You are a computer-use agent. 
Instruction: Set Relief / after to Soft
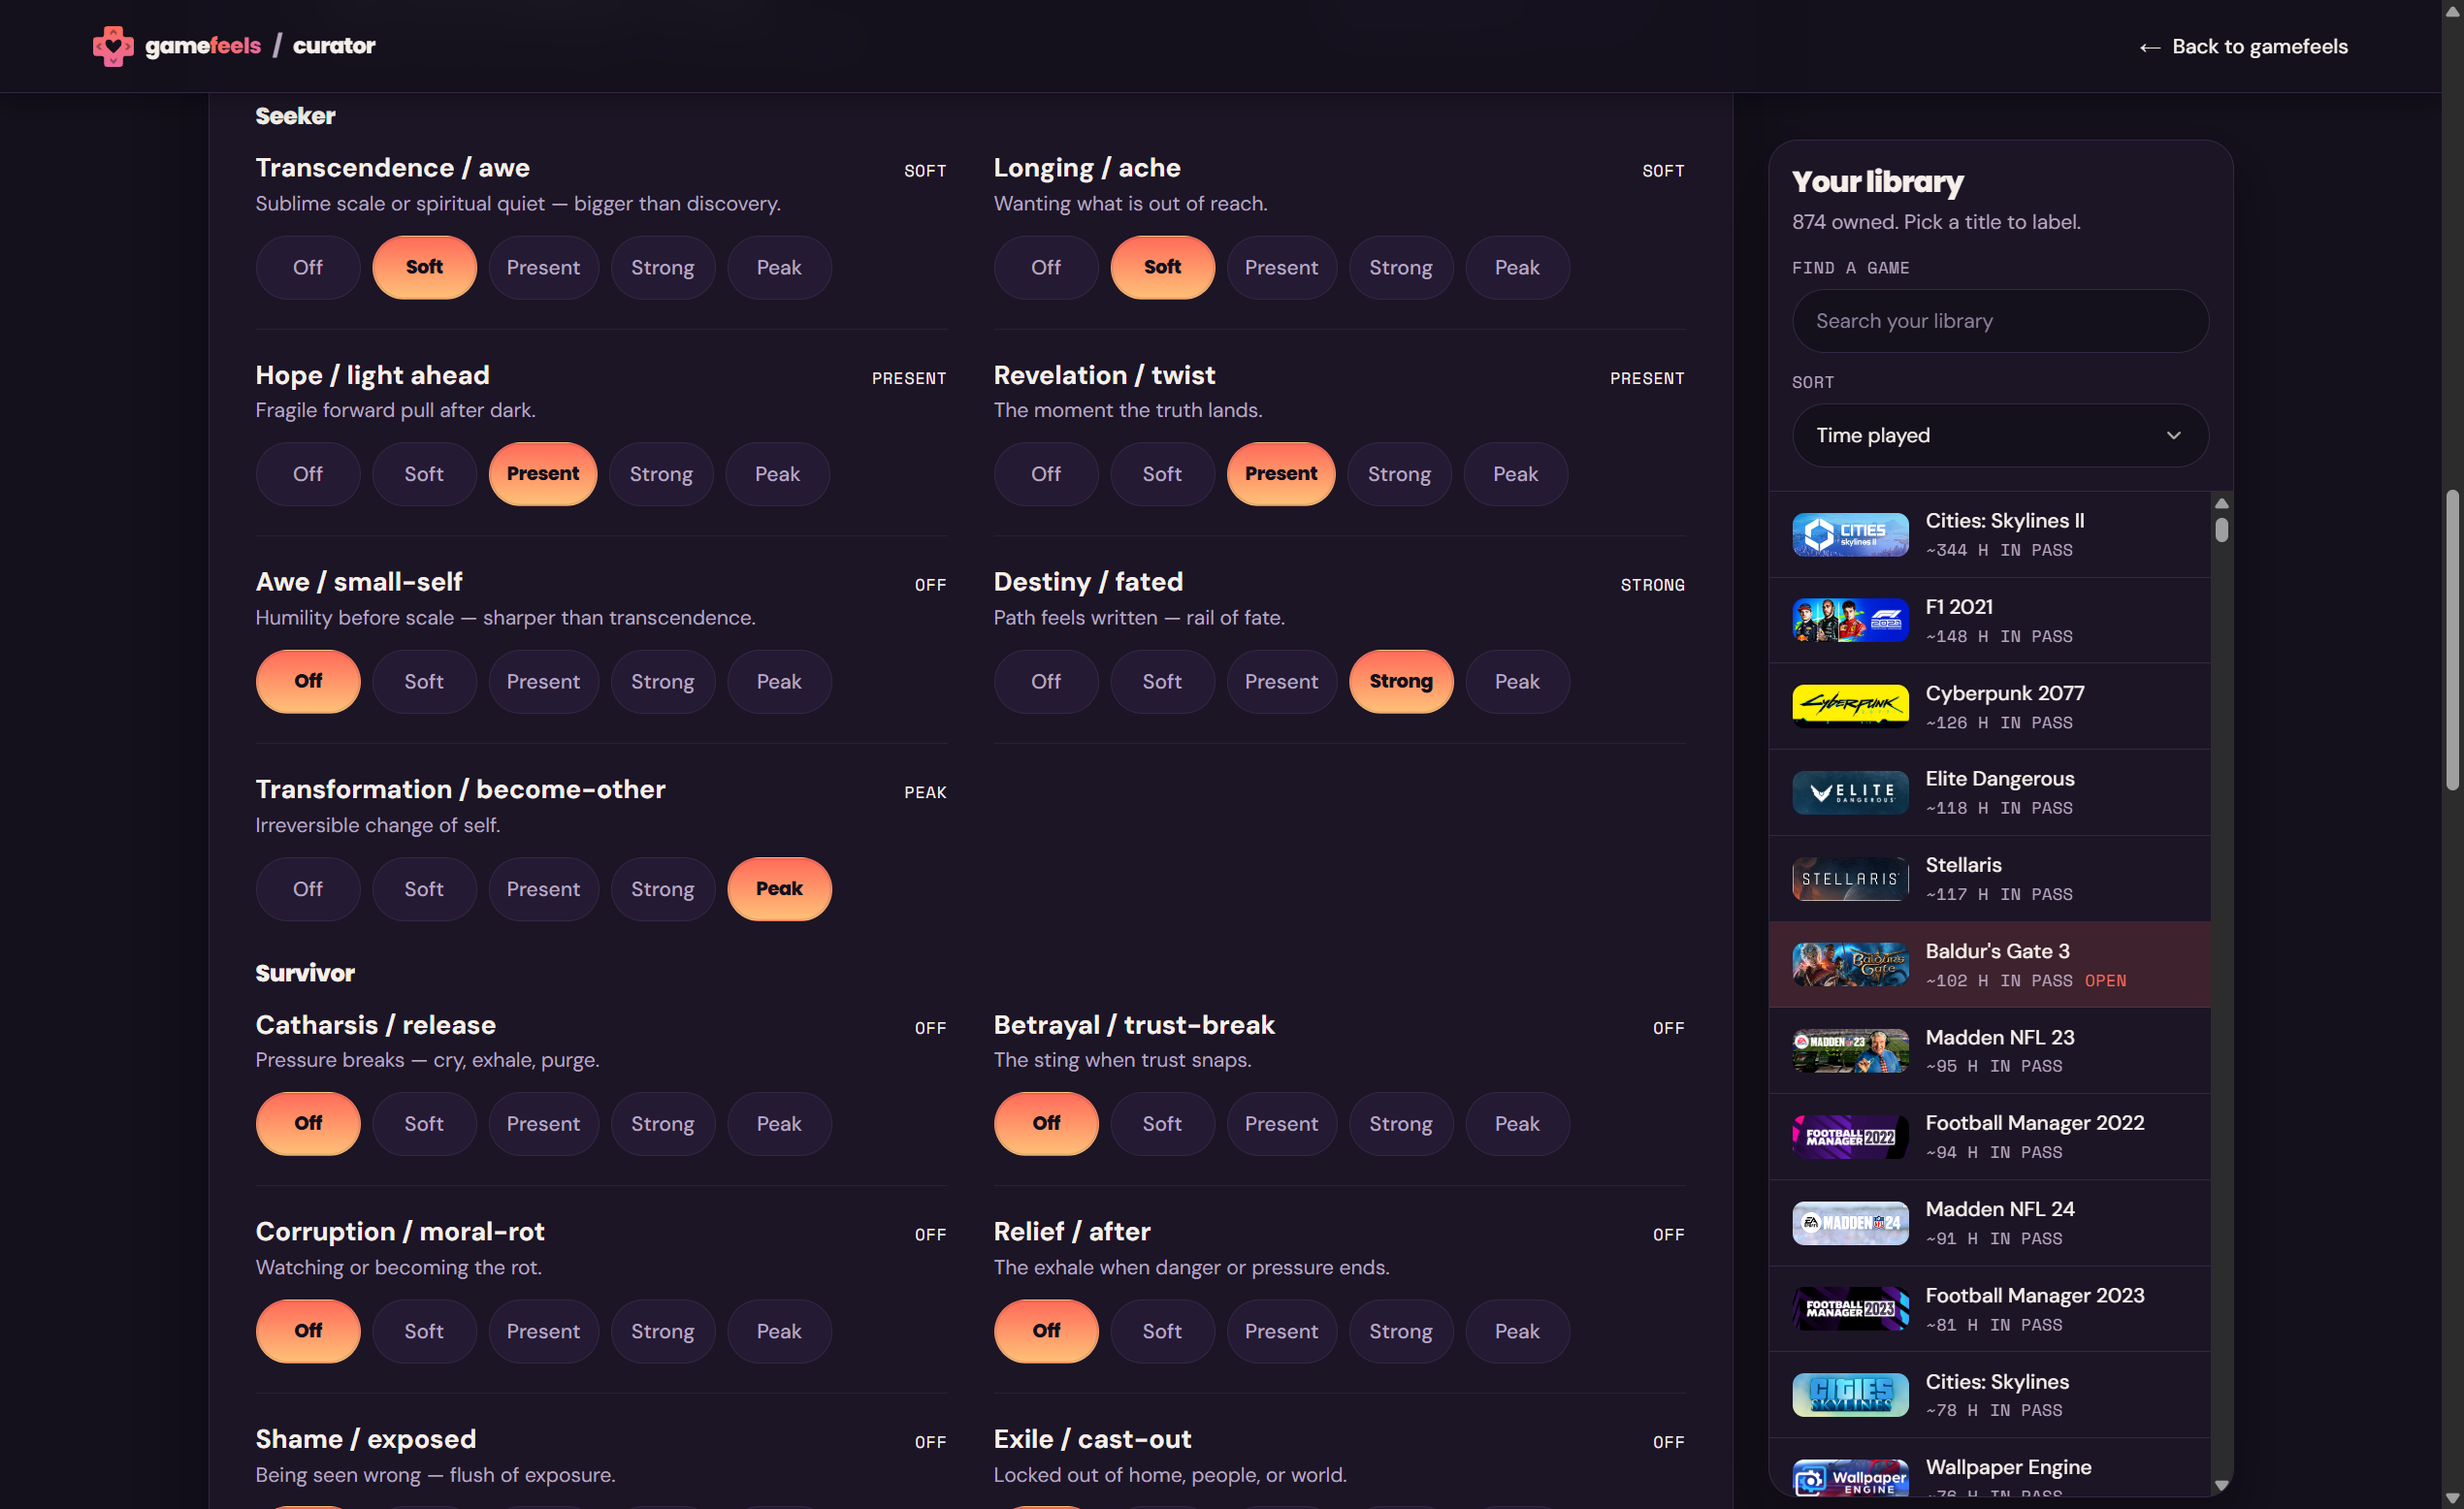[1162, 1331]
